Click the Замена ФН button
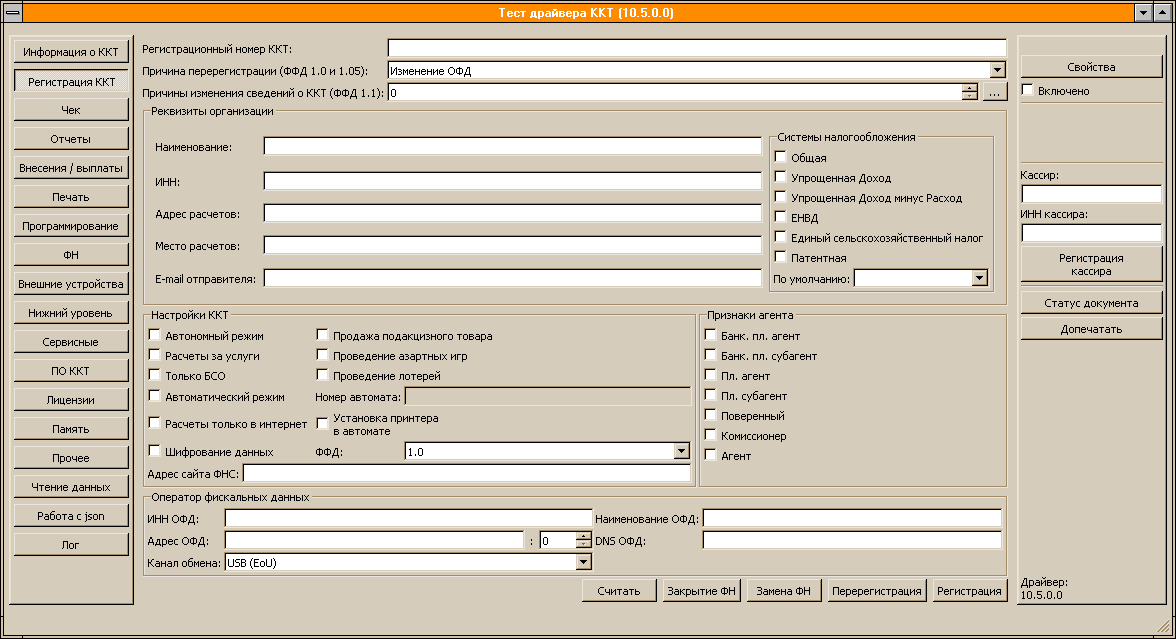Image resolution: width=1176 pixels, height=639 pixels. (x=785, y=591)
